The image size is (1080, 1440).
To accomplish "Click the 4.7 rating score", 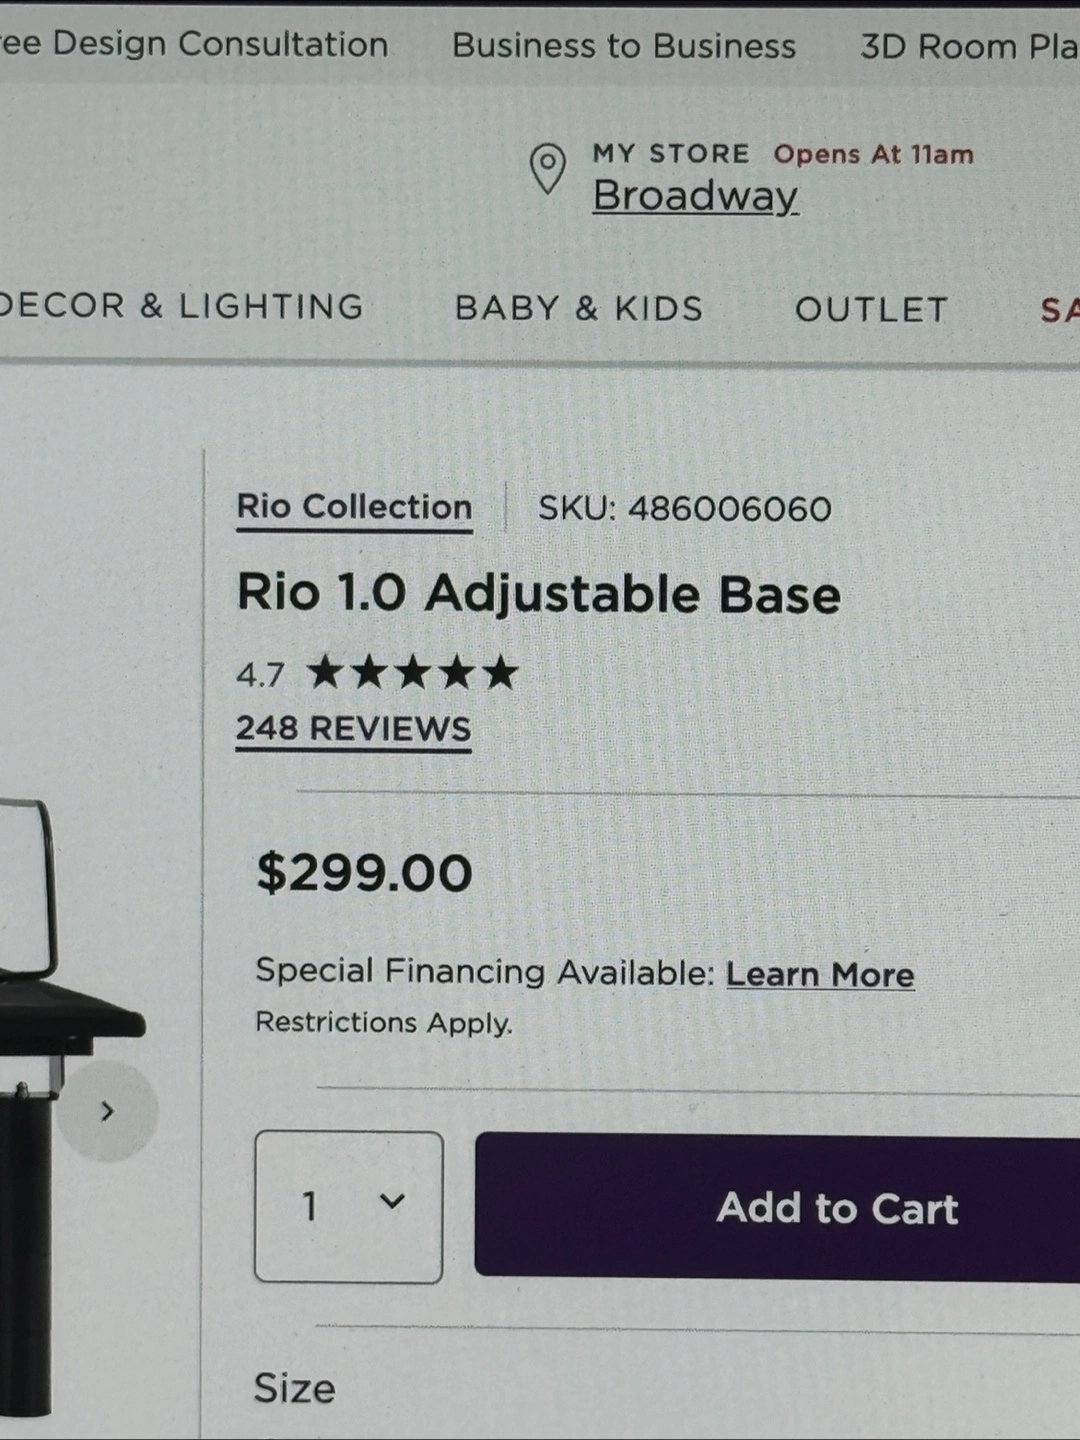I will (260, 675).
